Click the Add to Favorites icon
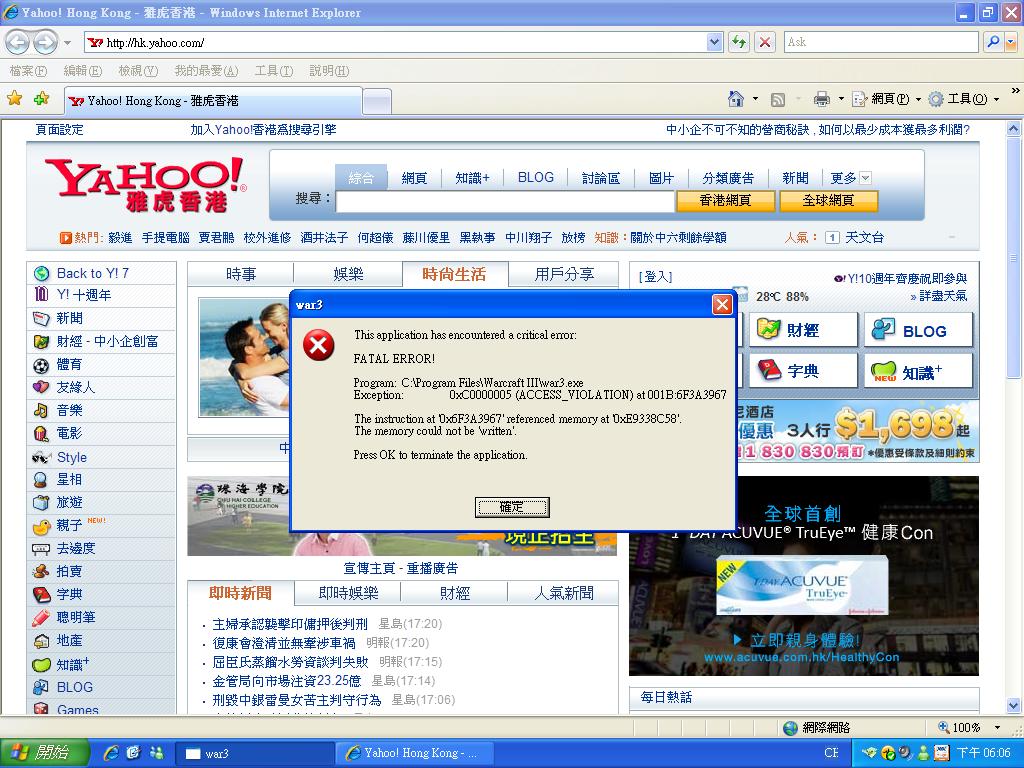Viewport: 1024px width, 768px height. pyautogui.click(x=42, y=99)
